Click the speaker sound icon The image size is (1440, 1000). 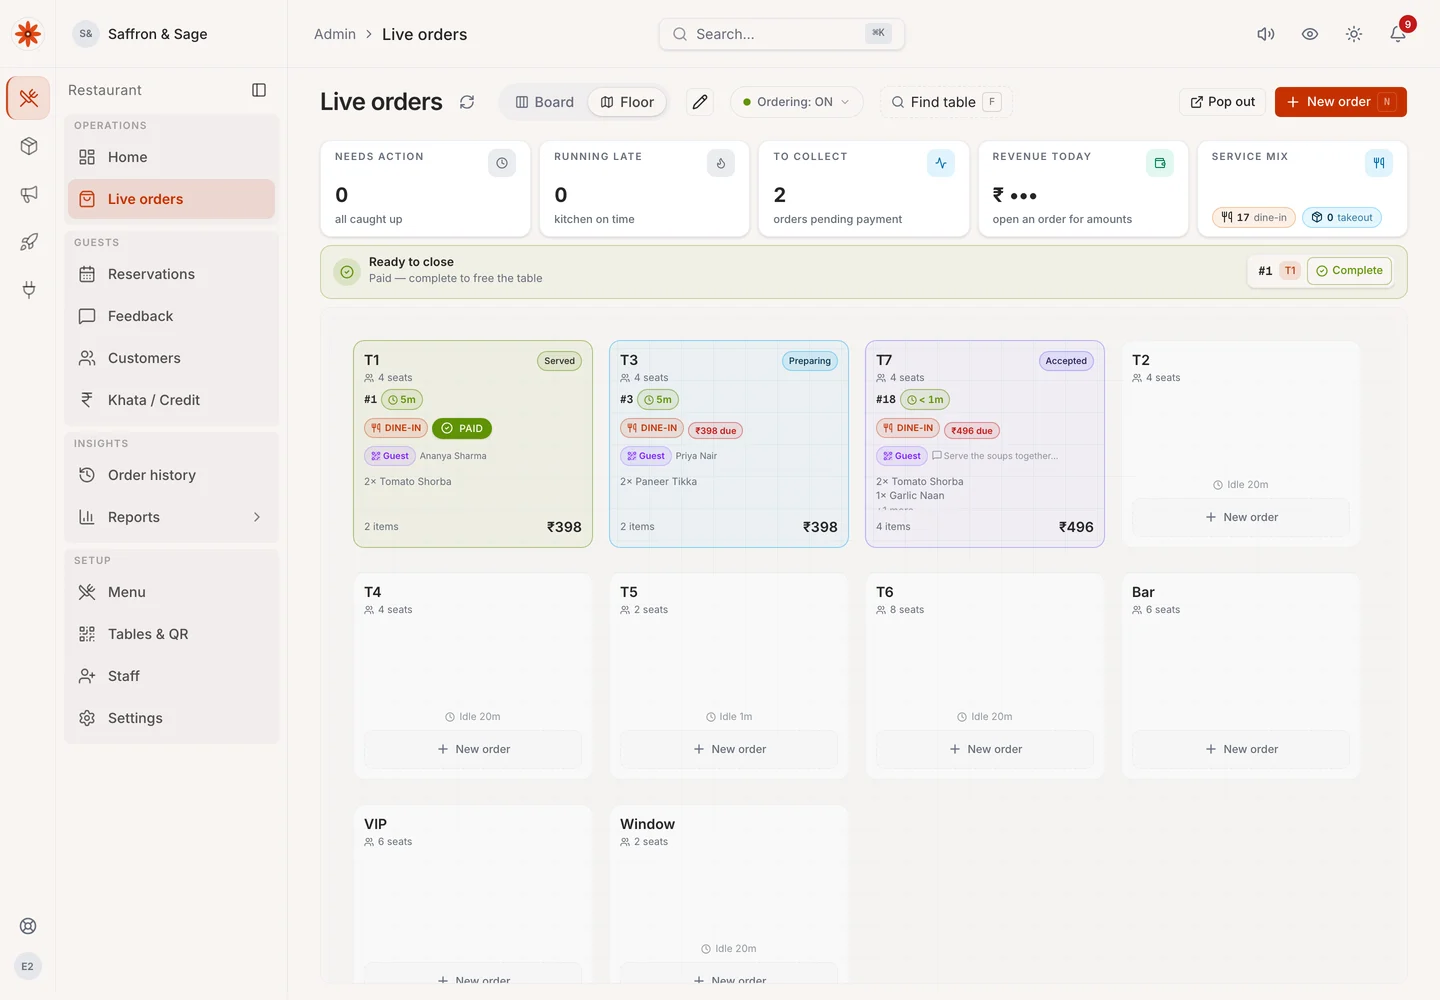pyautogui.click(x=1266, y=34)
